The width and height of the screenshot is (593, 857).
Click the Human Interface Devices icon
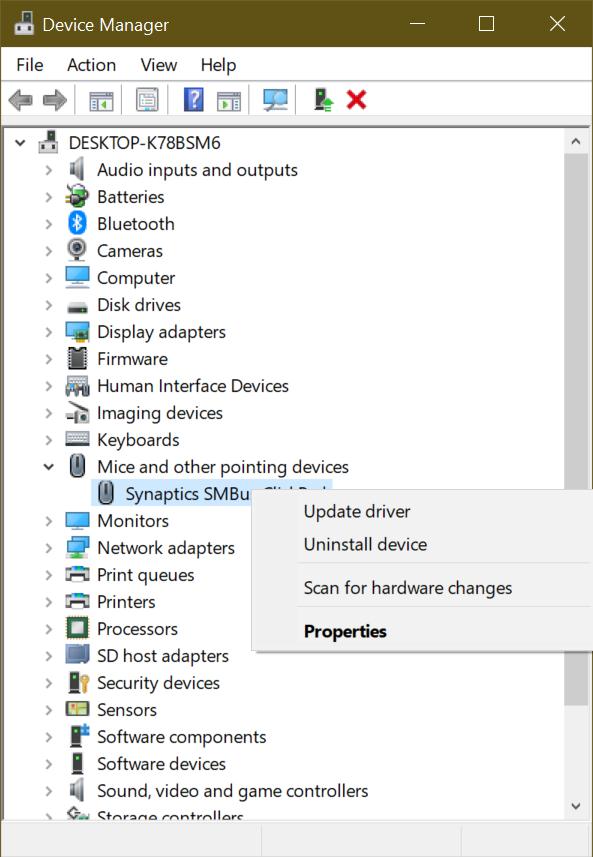pos(77,386)
